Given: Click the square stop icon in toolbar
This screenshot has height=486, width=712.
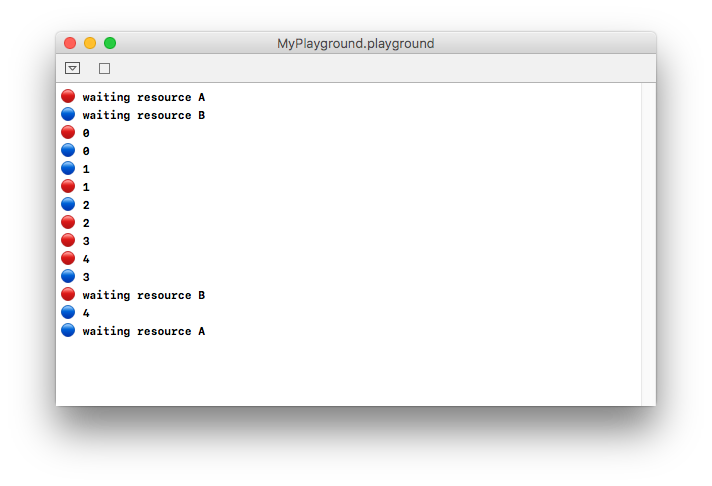Looking at the screenshot, I should tap(104, 69).
